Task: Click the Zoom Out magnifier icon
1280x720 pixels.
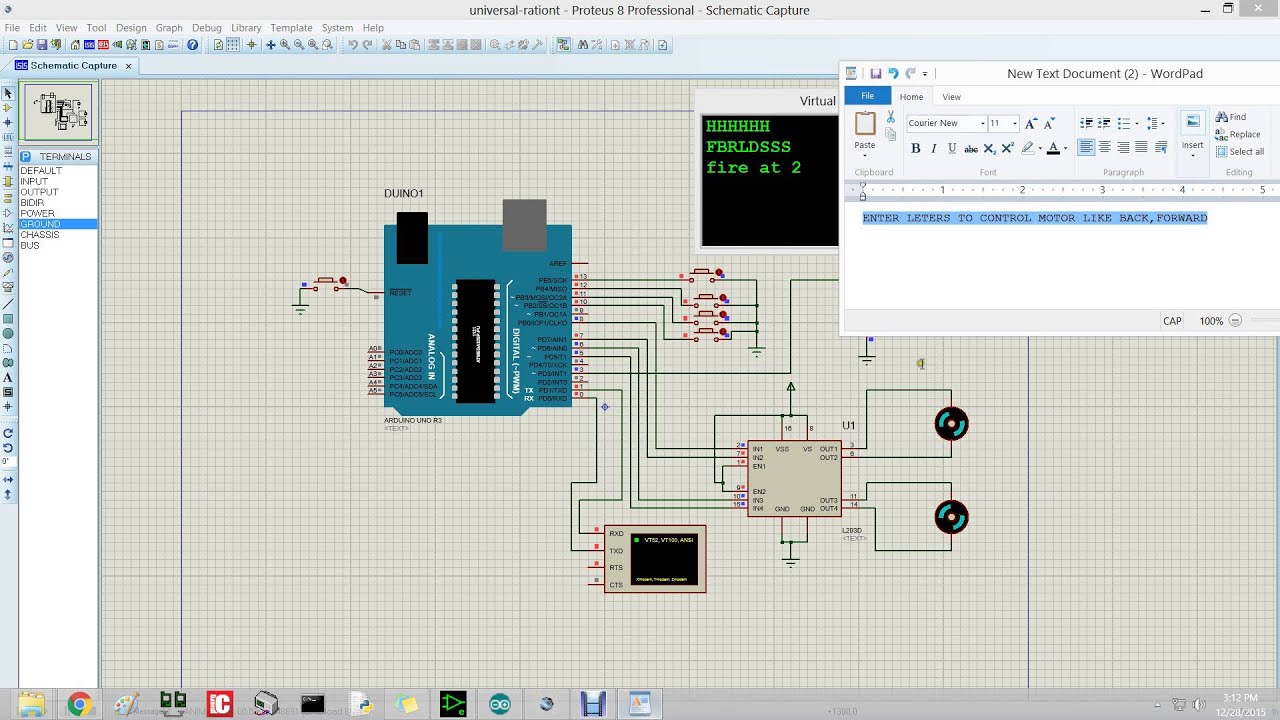Action: (299, 45)
